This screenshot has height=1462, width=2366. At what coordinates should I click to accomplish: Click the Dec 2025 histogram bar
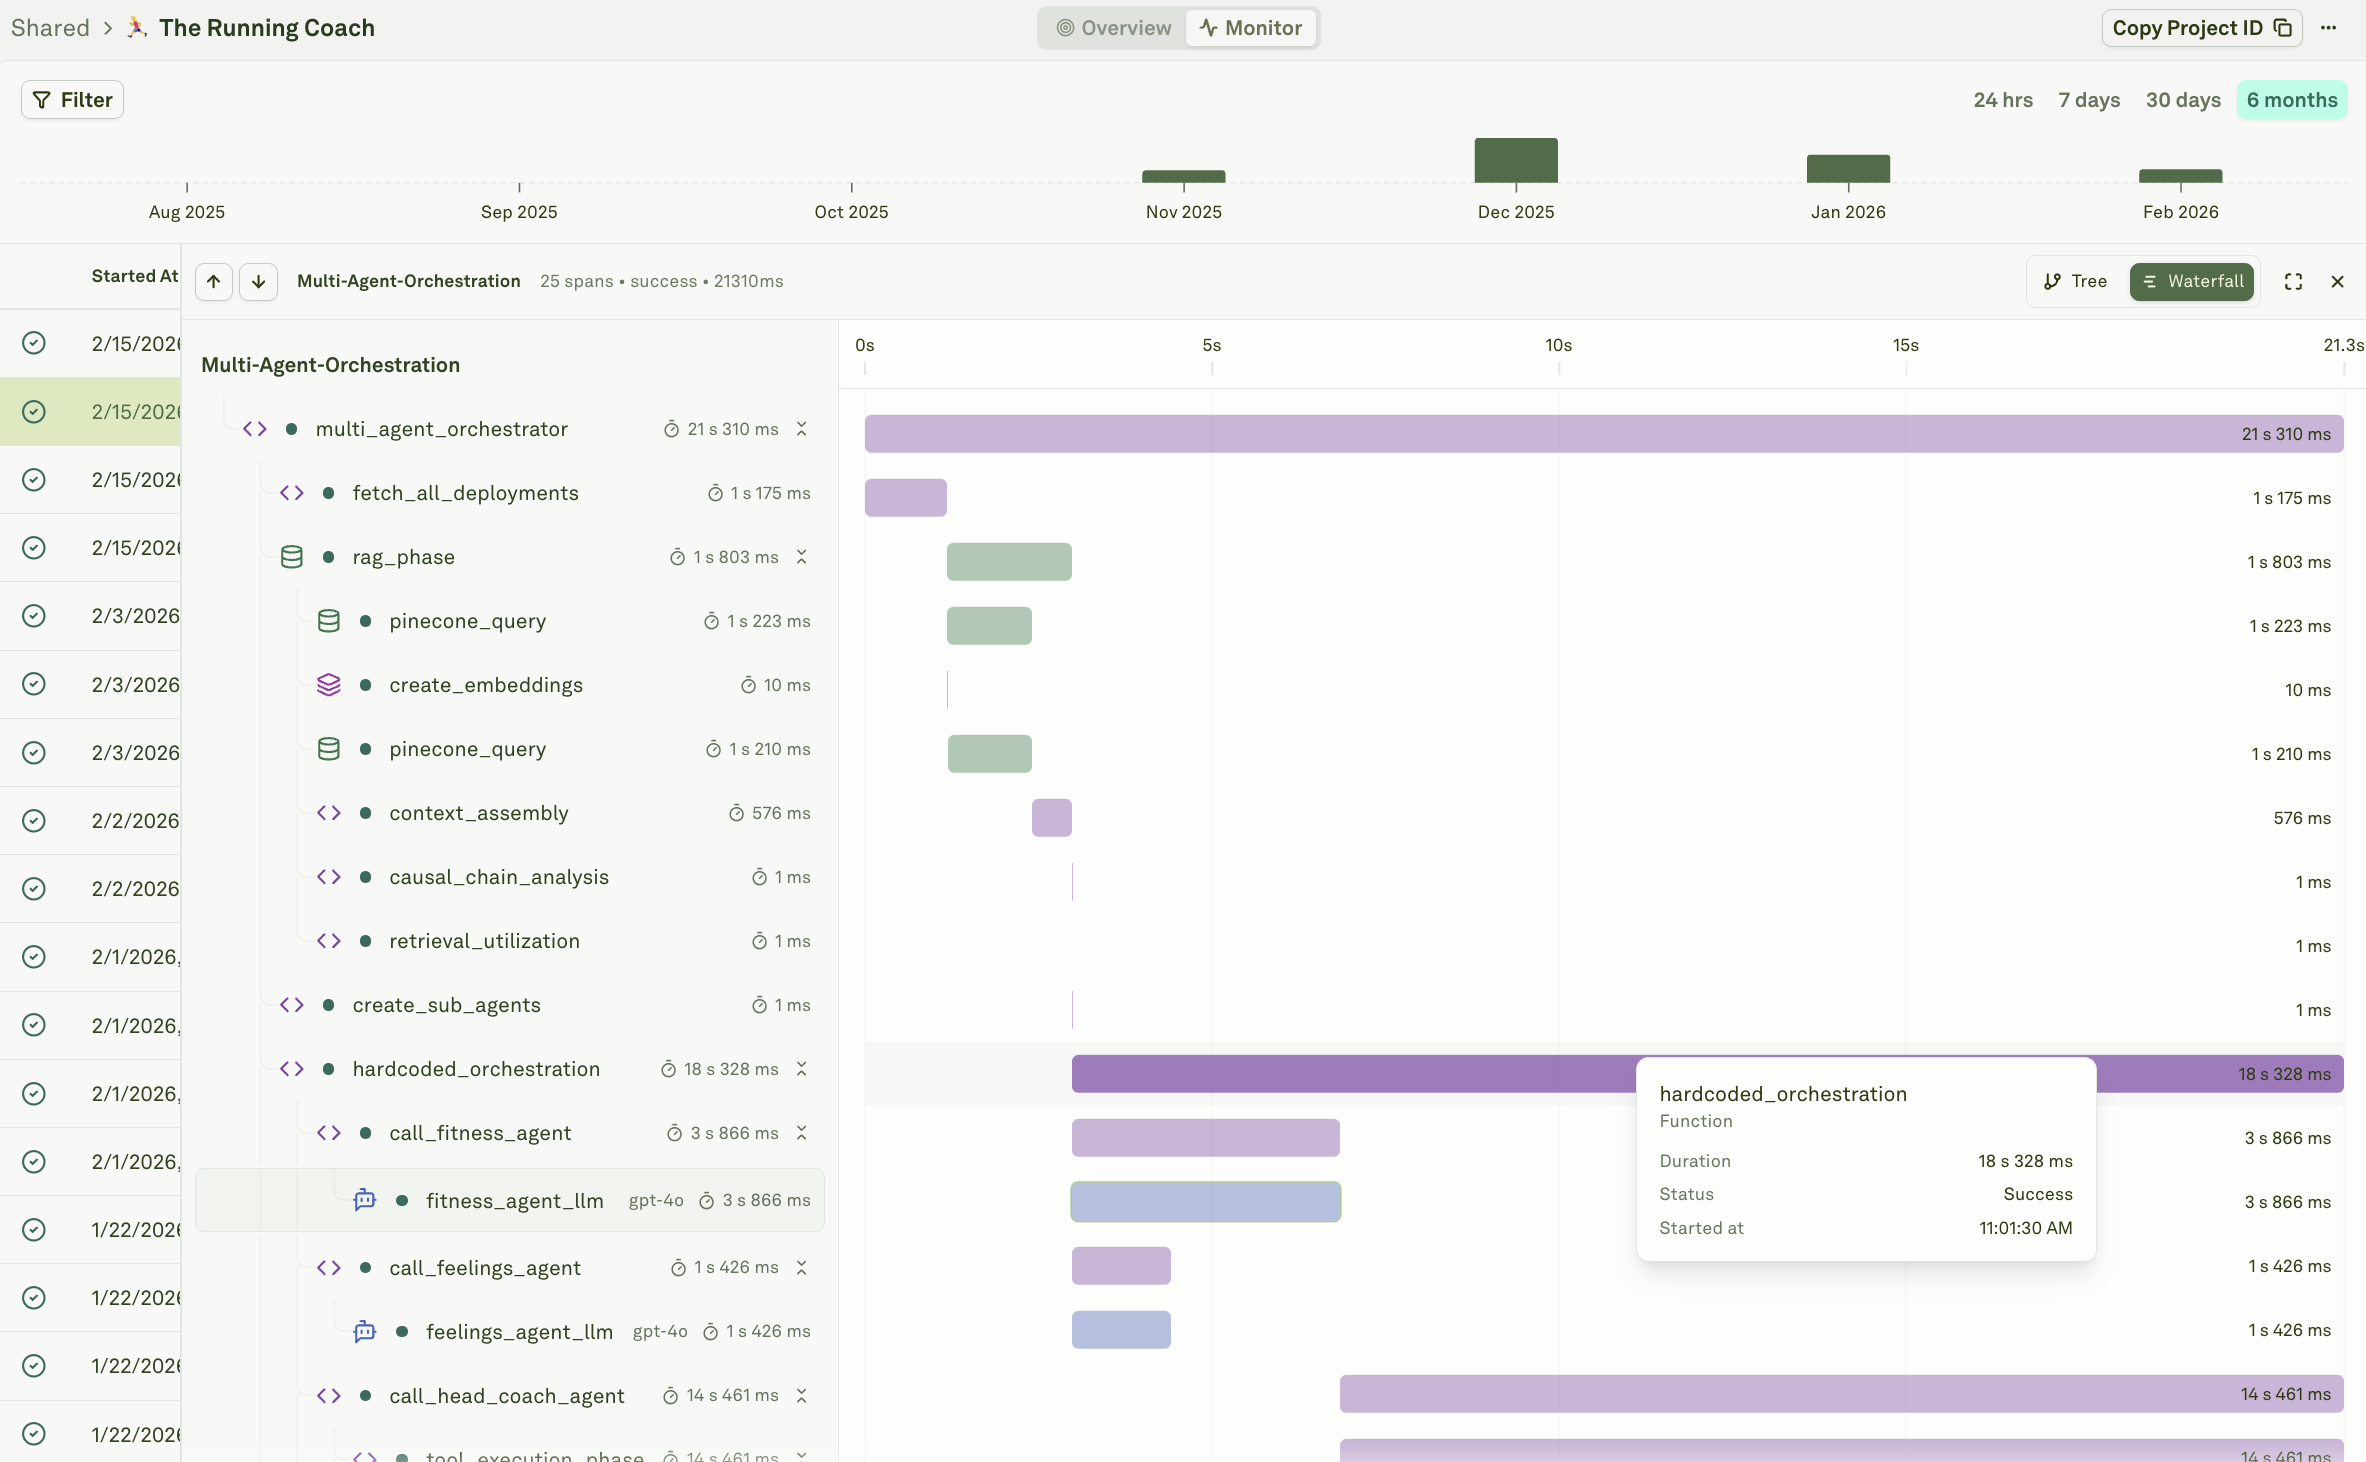coord(1515,161)
